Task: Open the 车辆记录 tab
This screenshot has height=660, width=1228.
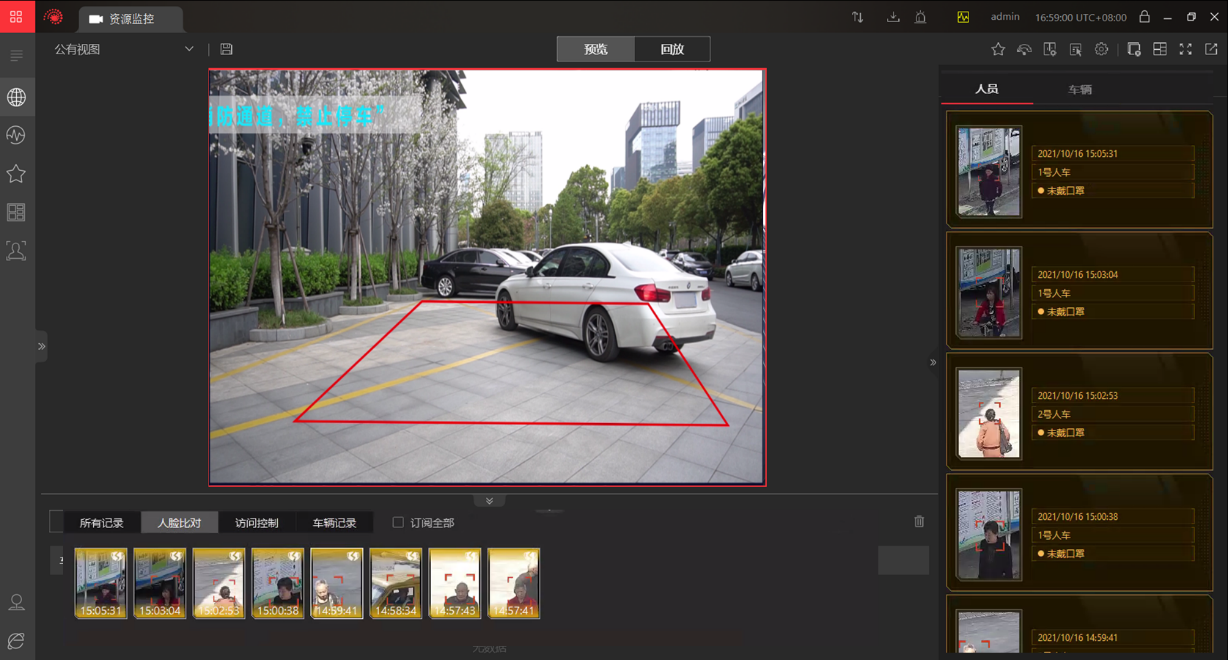Action: tap(334, 522)
